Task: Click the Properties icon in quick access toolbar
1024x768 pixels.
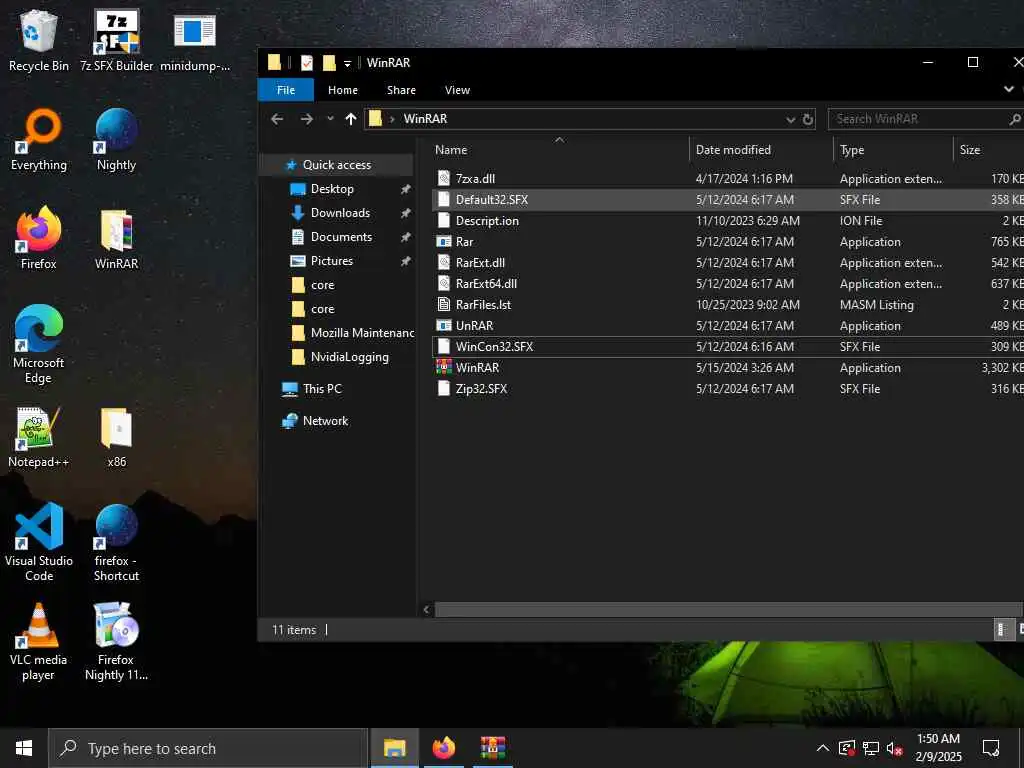Action: pyautogui.click(x=306, y=63)
